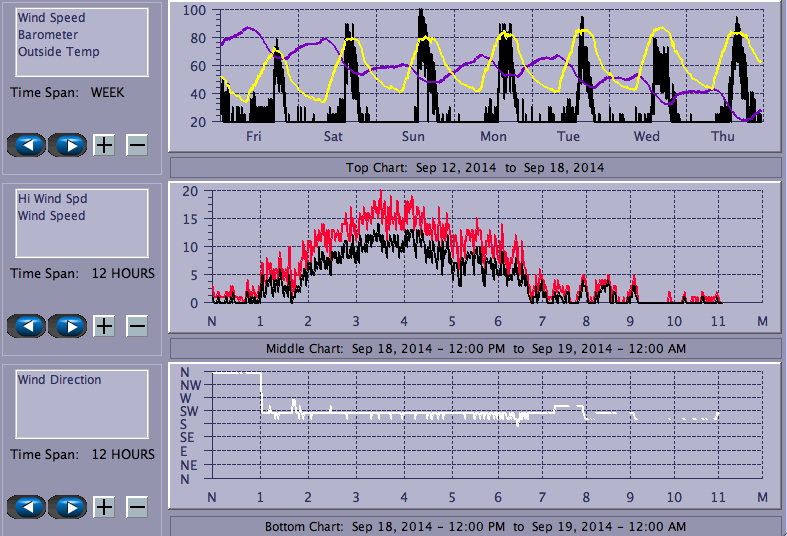Select Wind Speed in the top chart list
The image size is (787, 536).
pos(51,18)
